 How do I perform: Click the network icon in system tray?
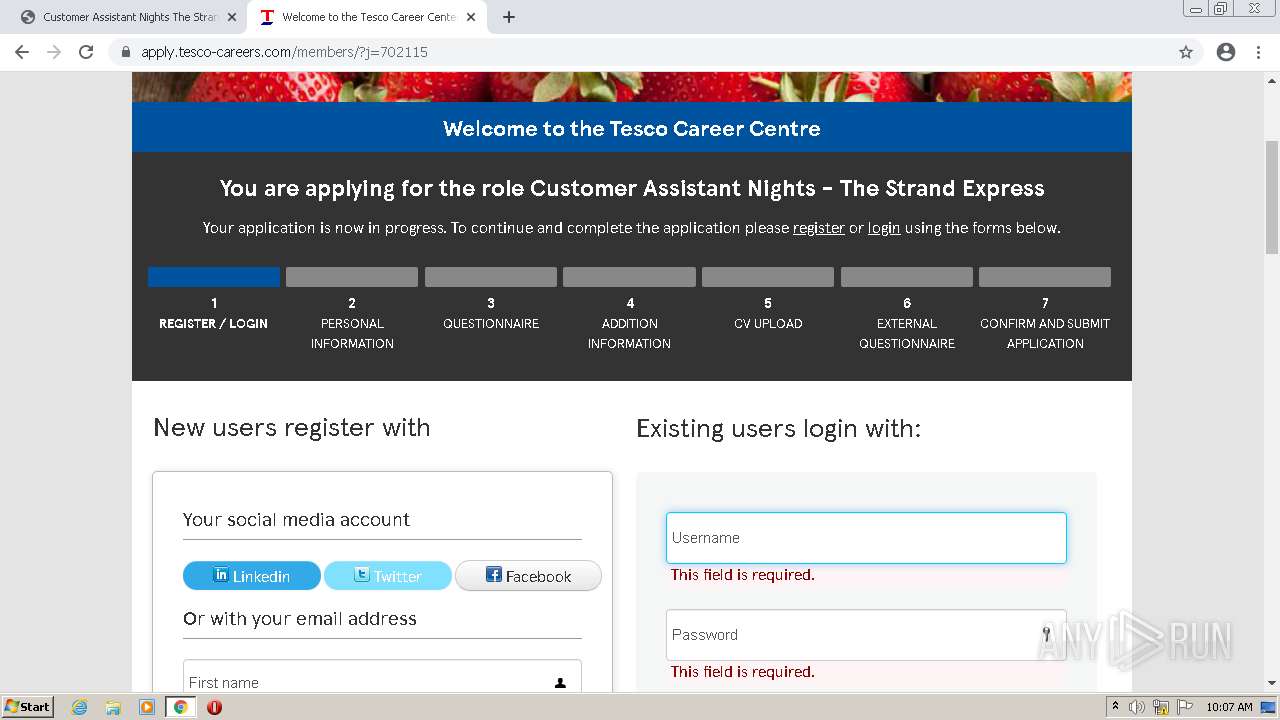click(x=1161, y=707)
